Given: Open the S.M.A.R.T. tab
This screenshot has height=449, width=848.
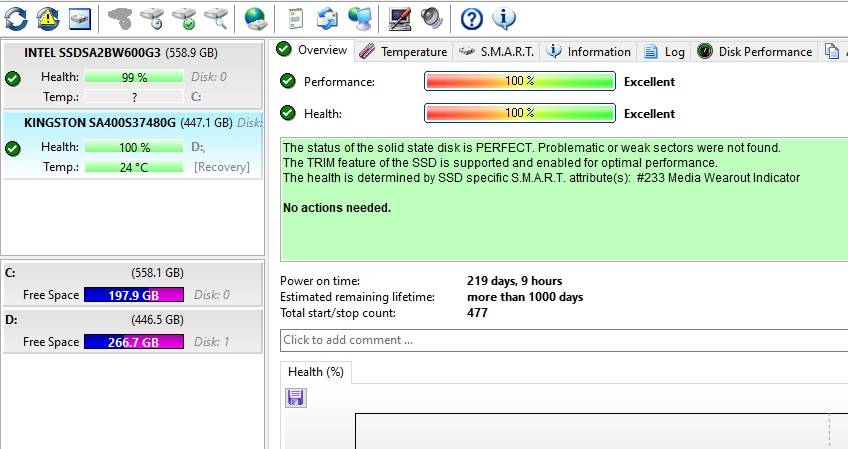Looking at the screenshot, I should (x=496, y=51).
